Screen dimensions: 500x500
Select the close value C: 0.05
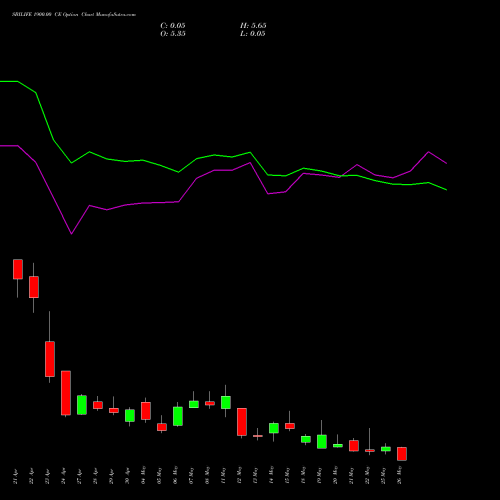coord(173,26)
